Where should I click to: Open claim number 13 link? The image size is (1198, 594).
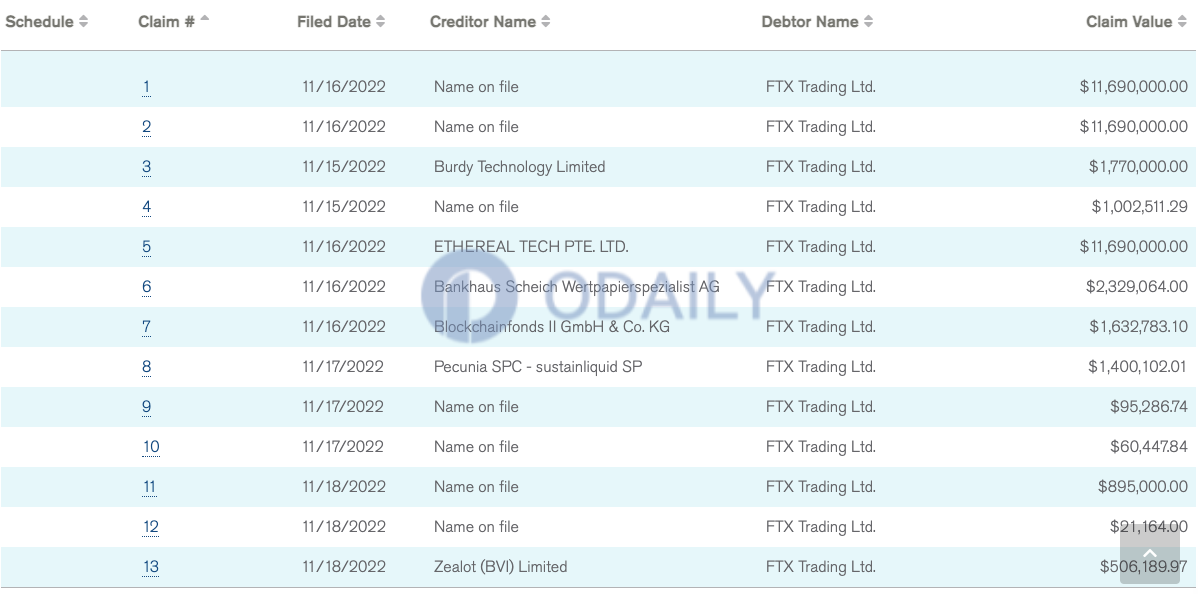point(151,566)
